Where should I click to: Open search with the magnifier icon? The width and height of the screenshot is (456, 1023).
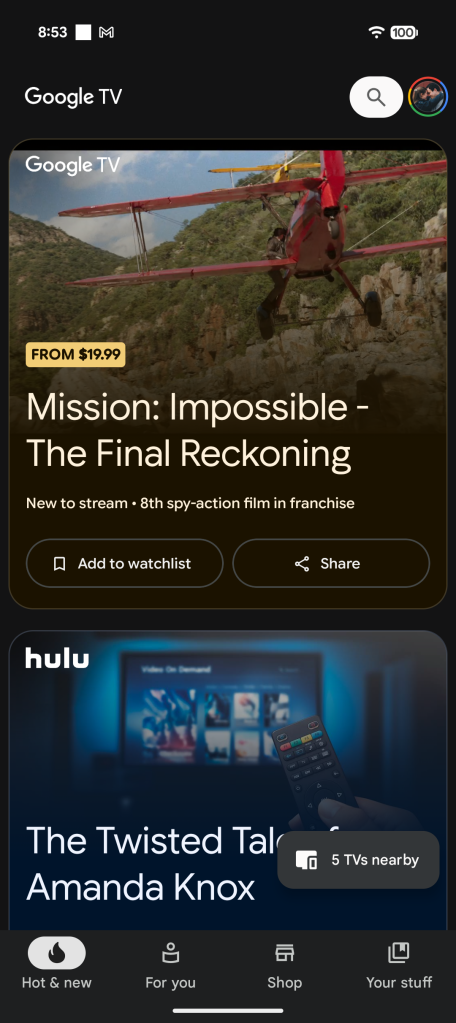pos(376,97)
